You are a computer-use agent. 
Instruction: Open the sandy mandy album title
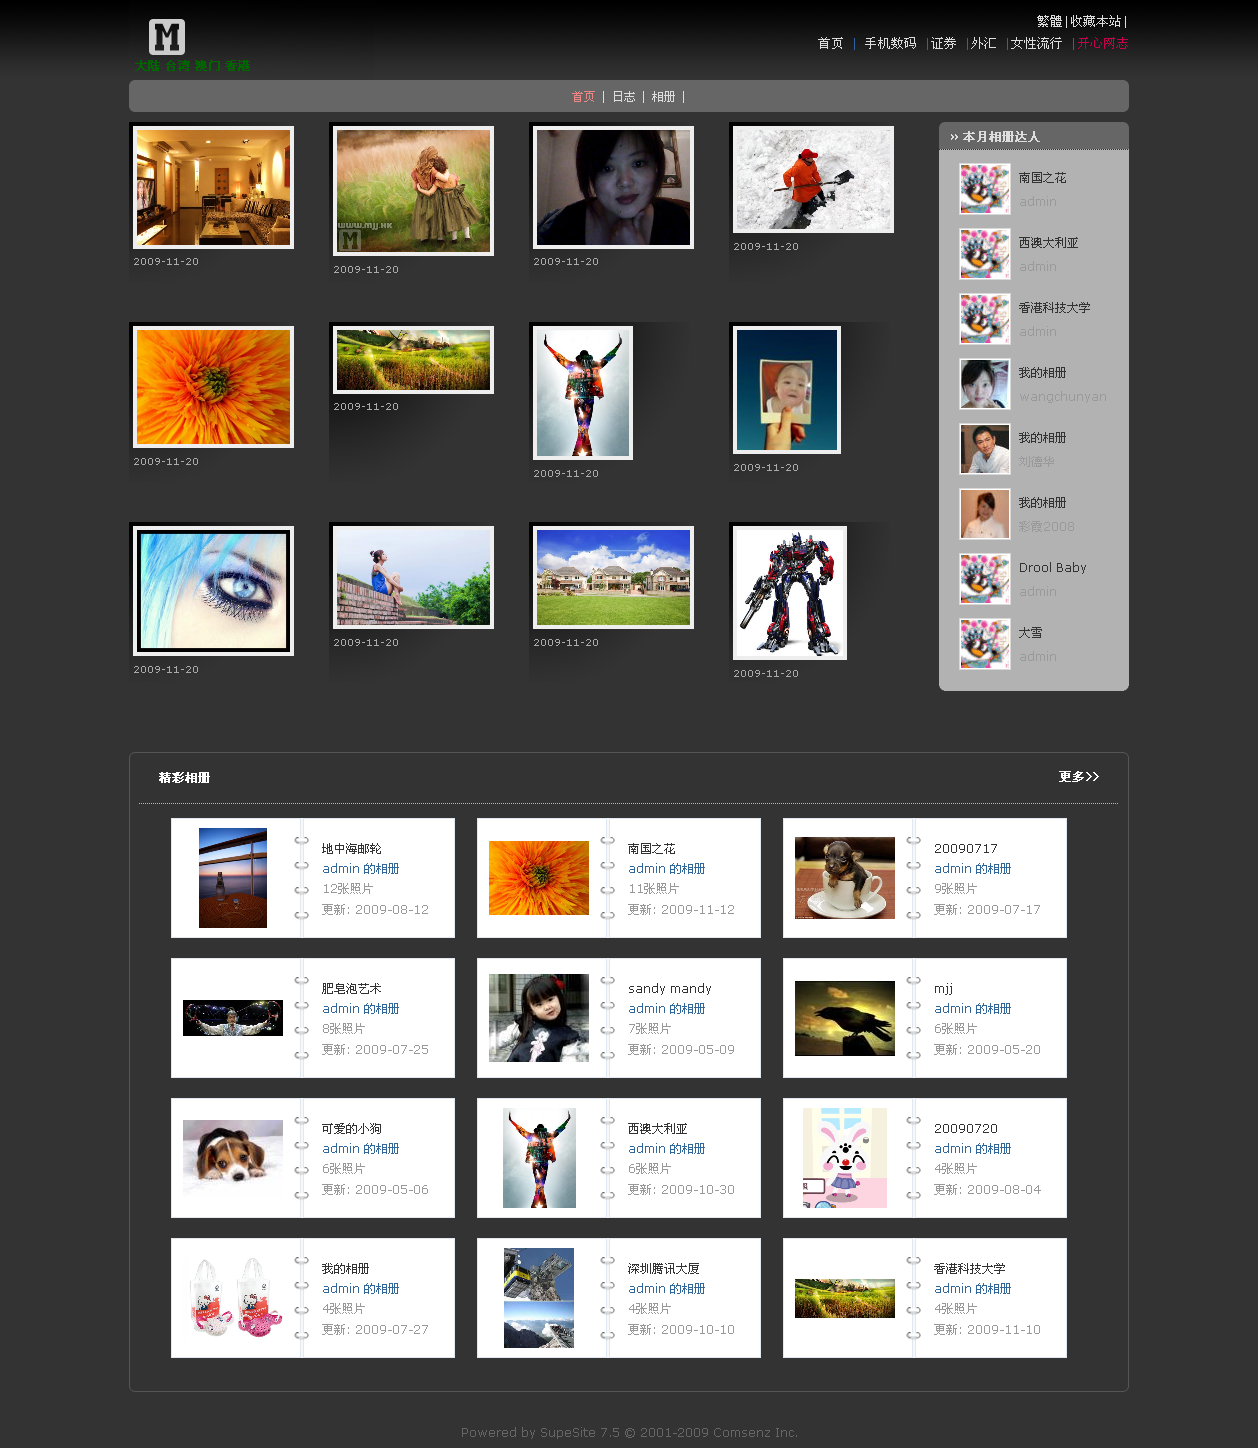tap(669, 989)
